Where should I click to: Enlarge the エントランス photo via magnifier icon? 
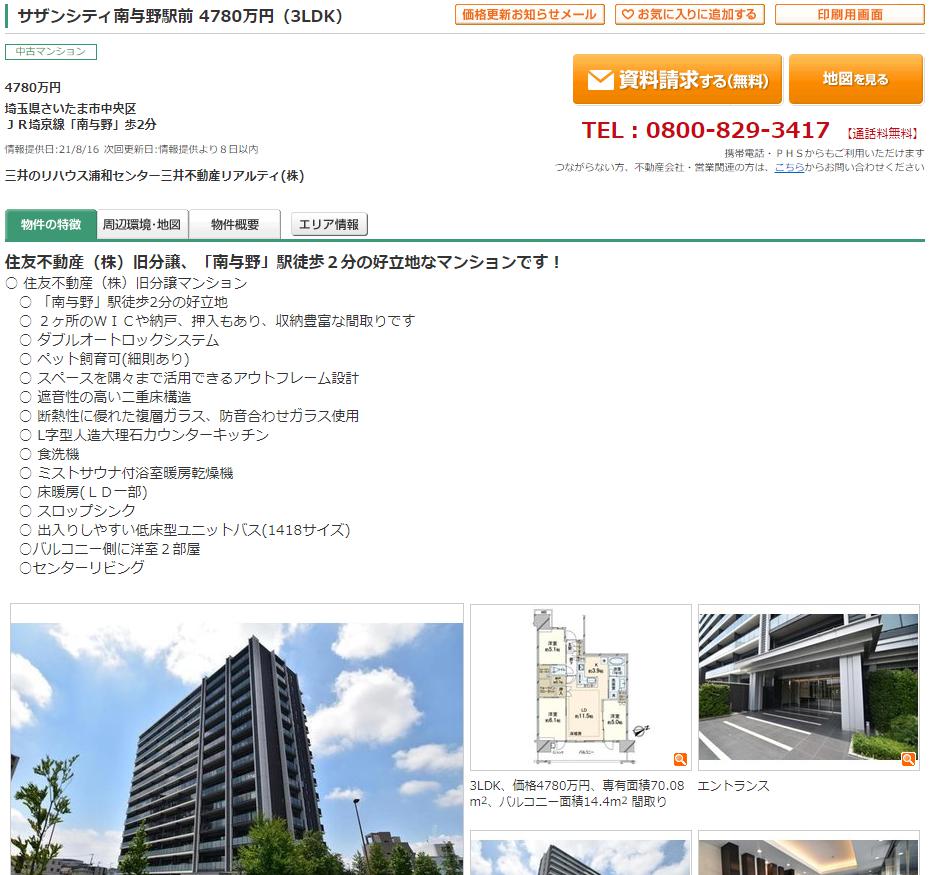(x=908, y=759)
